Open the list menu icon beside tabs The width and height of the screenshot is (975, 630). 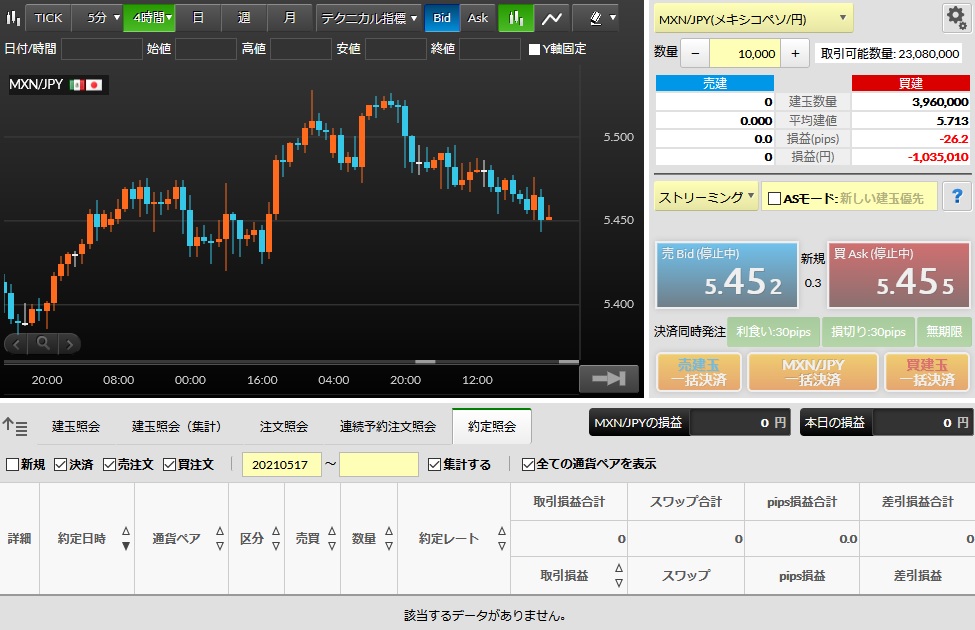point(15,427)
